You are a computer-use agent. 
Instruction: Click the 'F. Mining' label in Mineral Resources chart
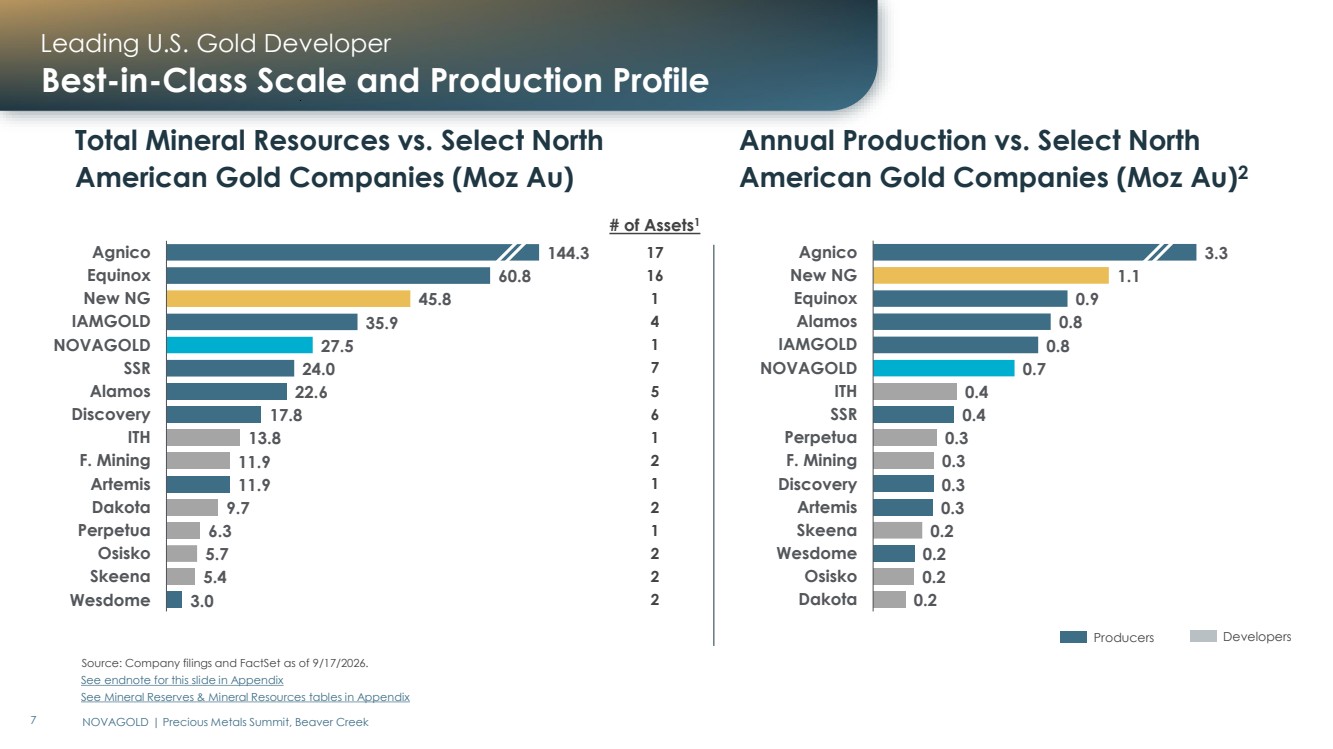pyautogui.click(x=115, y=460)
